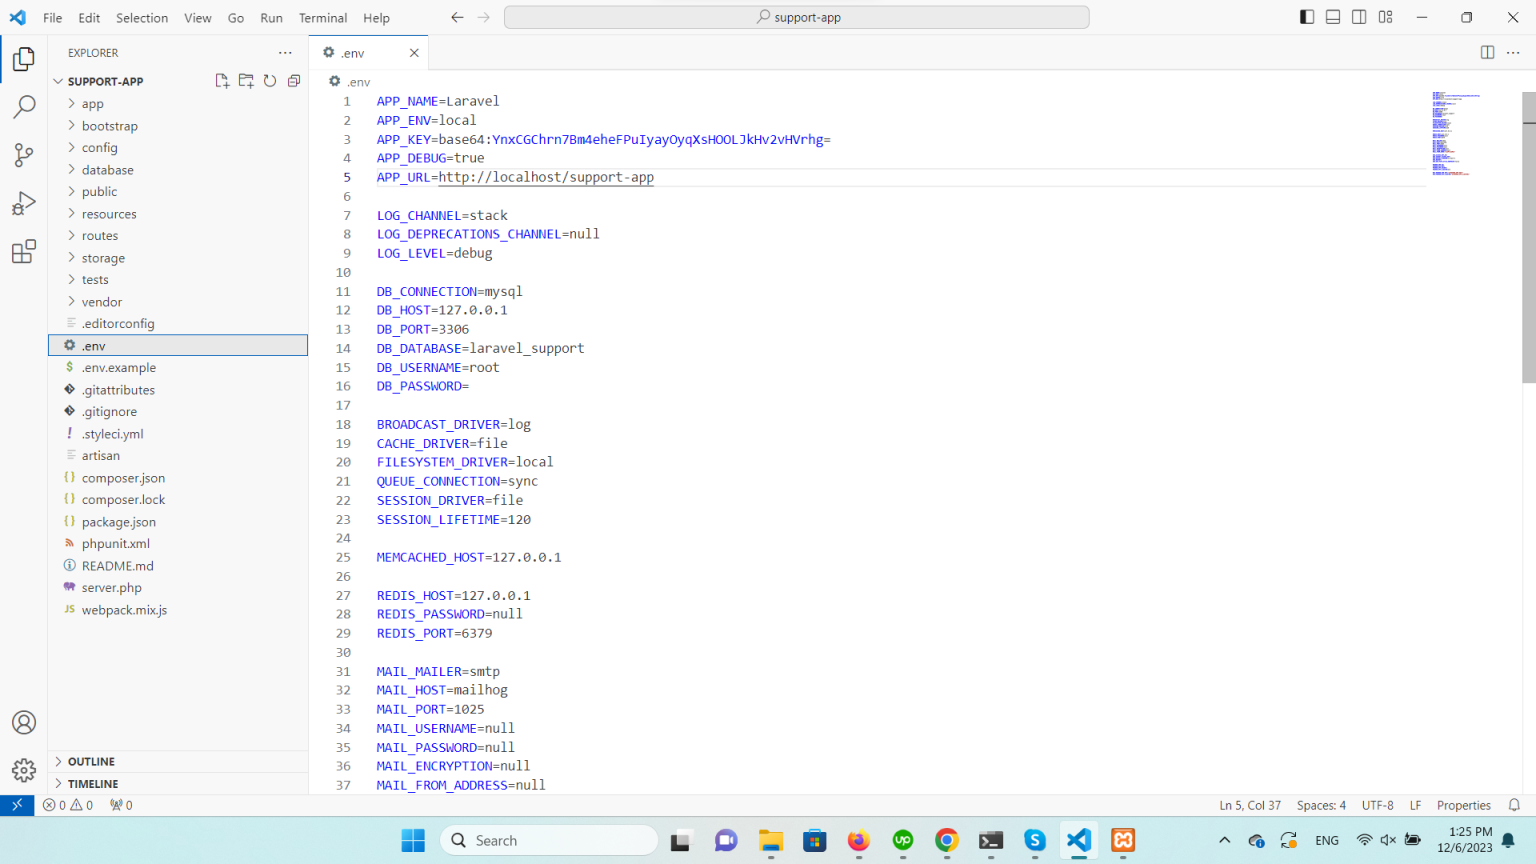1536x864 pixels.
Task: Toggle the Primary Side Bar visibility
Action: click(1306, 16)
